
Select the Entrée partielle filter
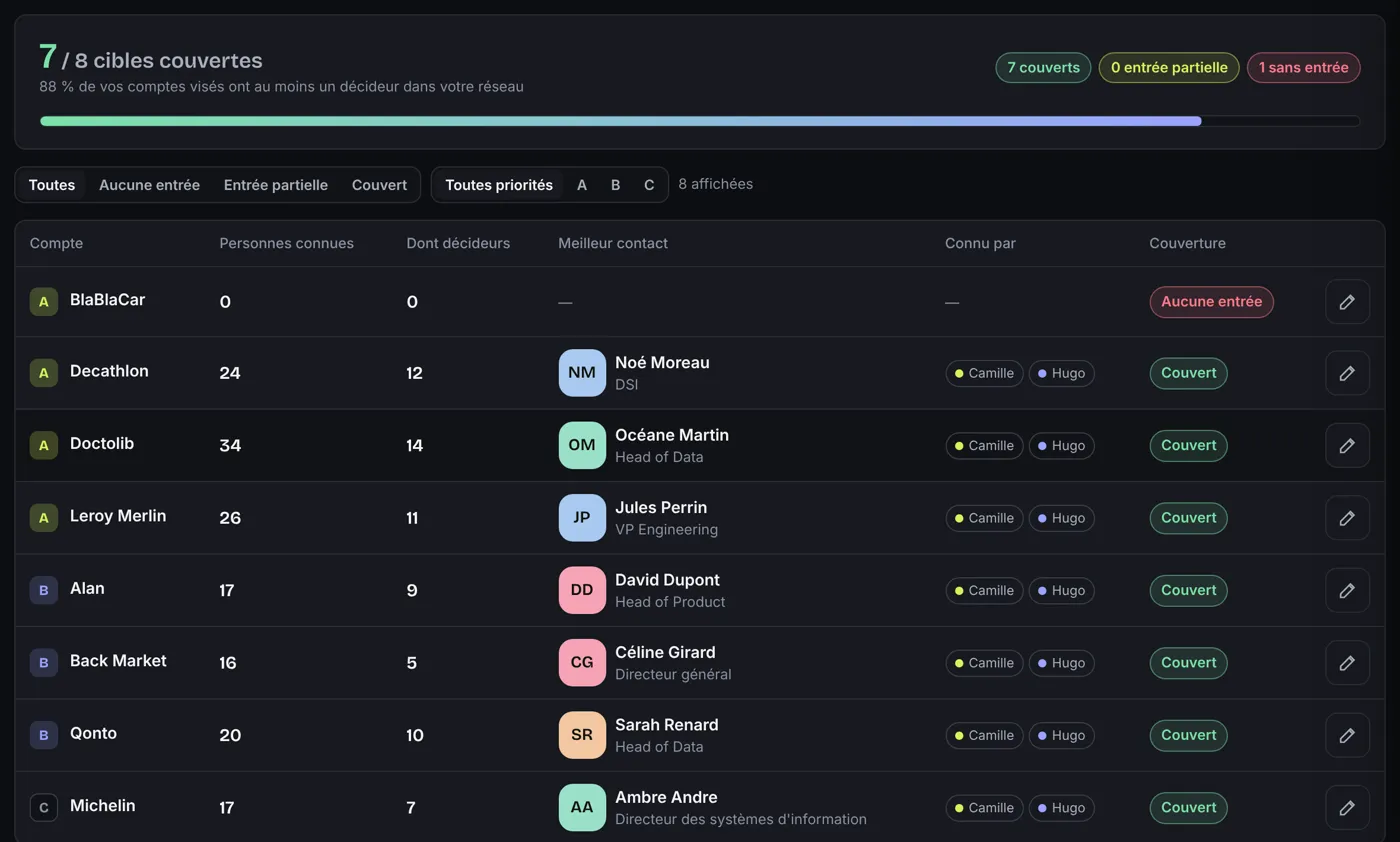tap(276, 185)
